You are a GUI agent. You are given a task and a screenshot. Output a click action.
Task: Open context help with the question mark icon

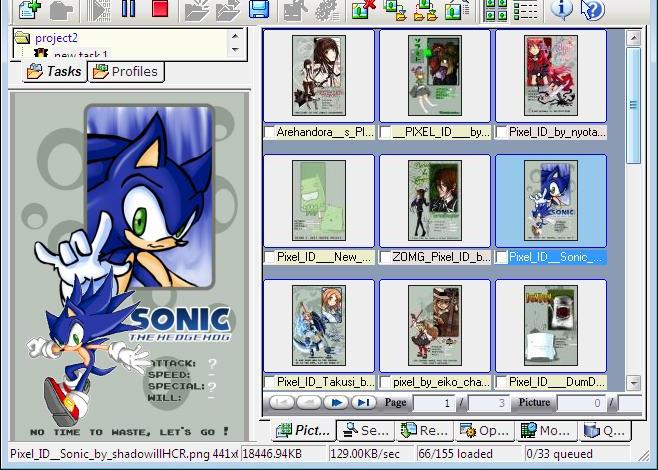(x=593, y=9)
